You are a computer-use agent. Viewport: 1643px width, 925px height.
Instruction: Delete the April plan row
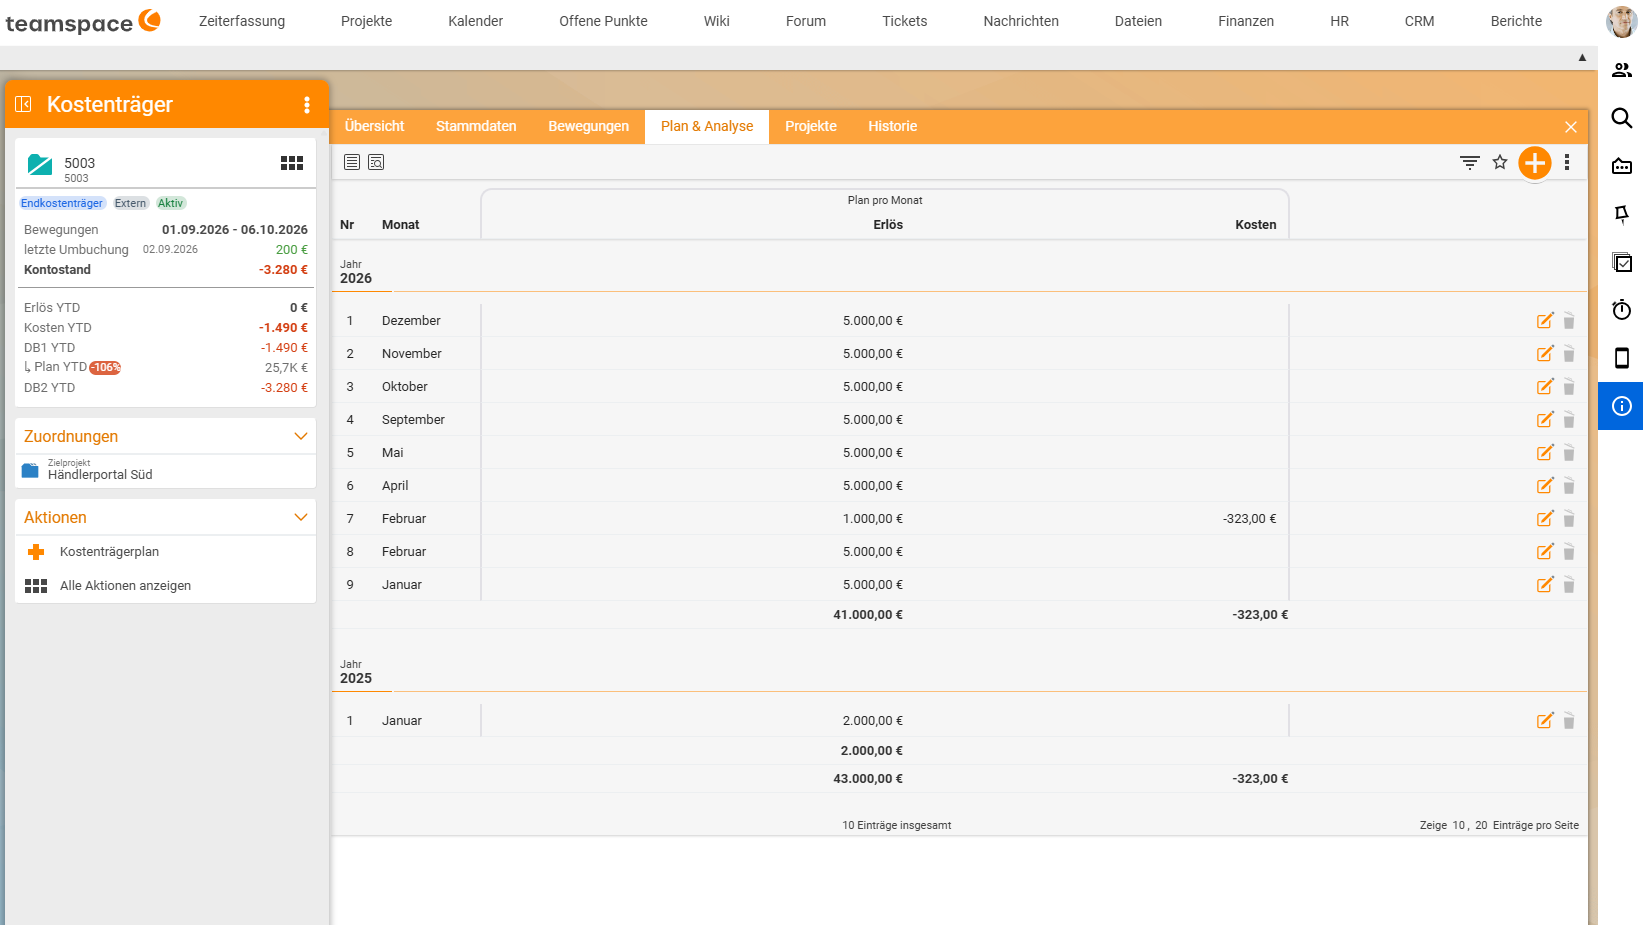[1569, 486]
